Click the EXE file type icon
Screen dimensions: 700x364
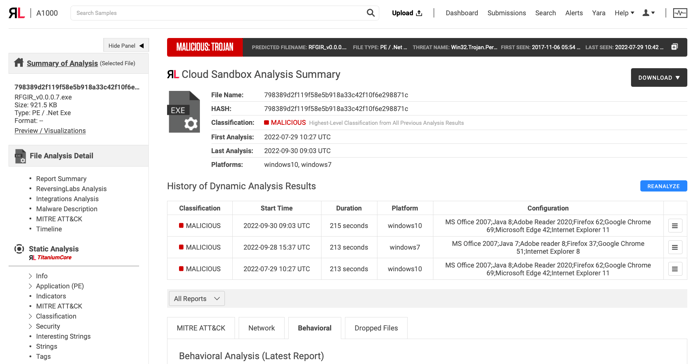(x=184, y=112)
